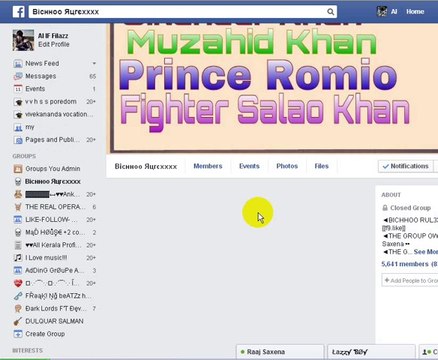Switch to the Events tab of group
Viewport: 438px width, 360px height.
tap(249, 166)
